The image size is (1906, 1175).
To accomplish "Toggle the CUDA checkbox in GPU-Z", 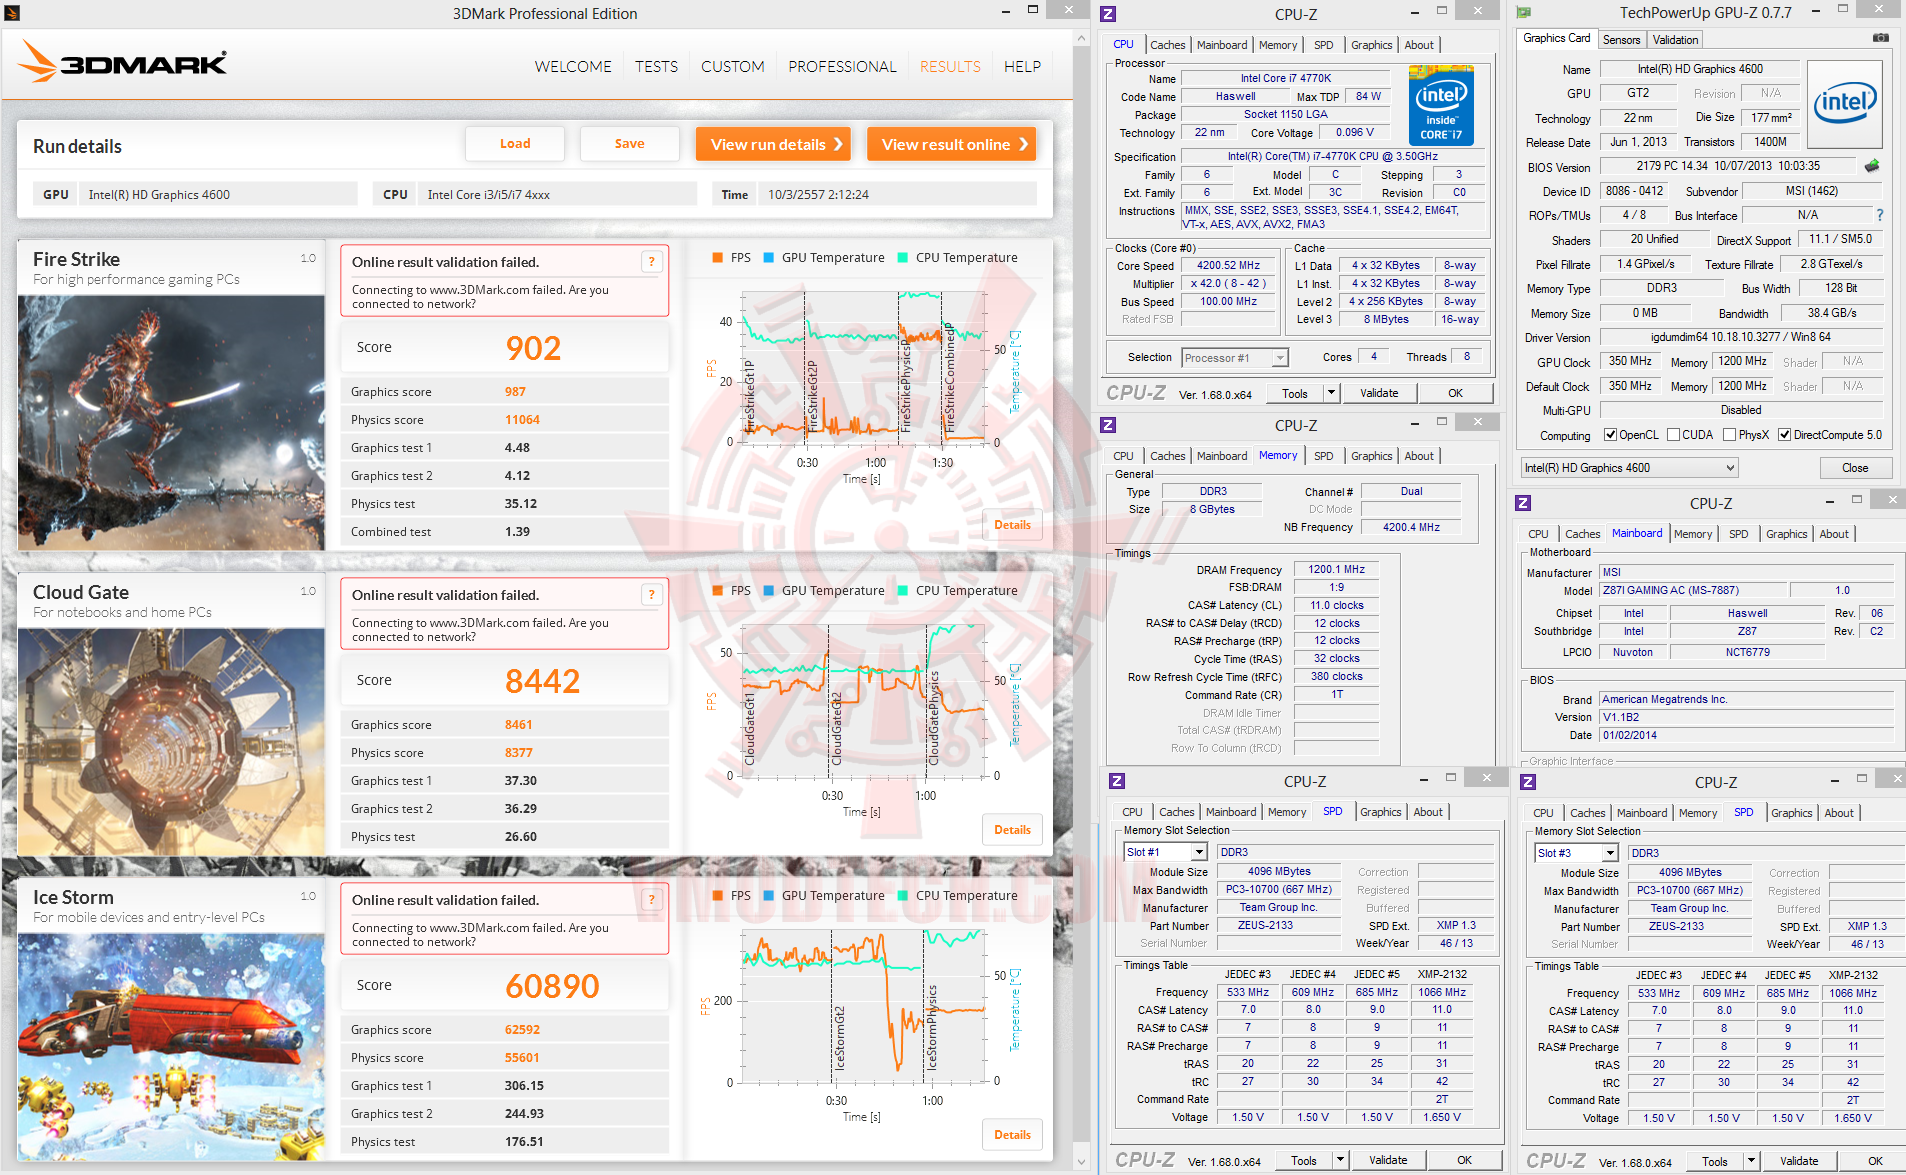I will (x=1674, y=435).
